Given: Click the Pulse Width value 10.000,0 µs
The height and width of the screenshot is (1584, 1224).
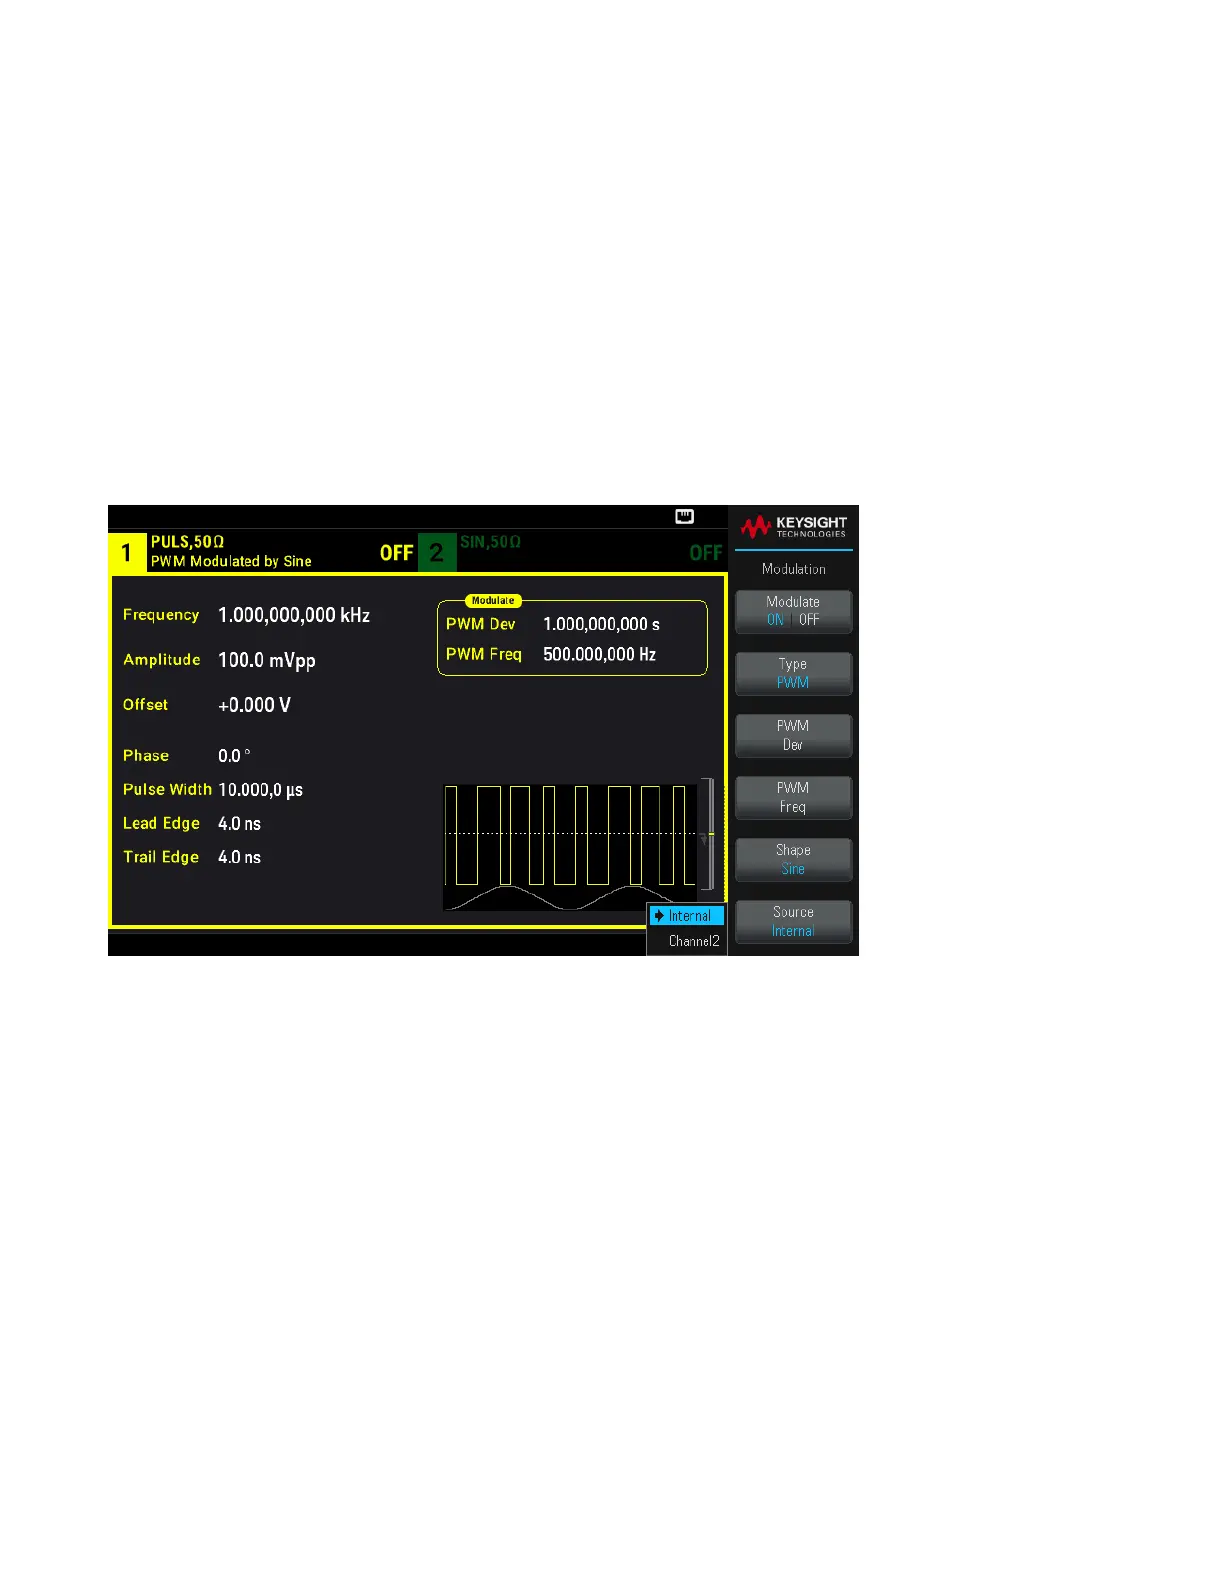Looking at the screenshot, I should tap(261, 790).
